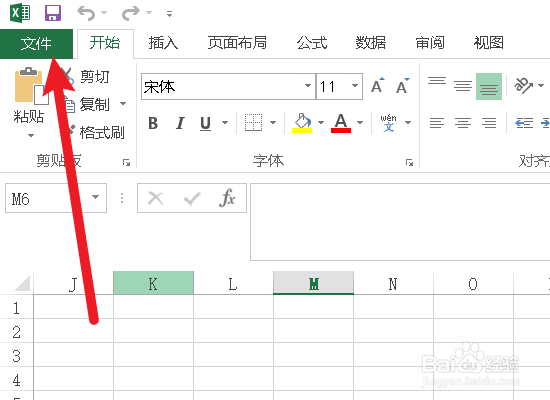Open the Name Box M6 dropdown arrow

coord(95,197)
